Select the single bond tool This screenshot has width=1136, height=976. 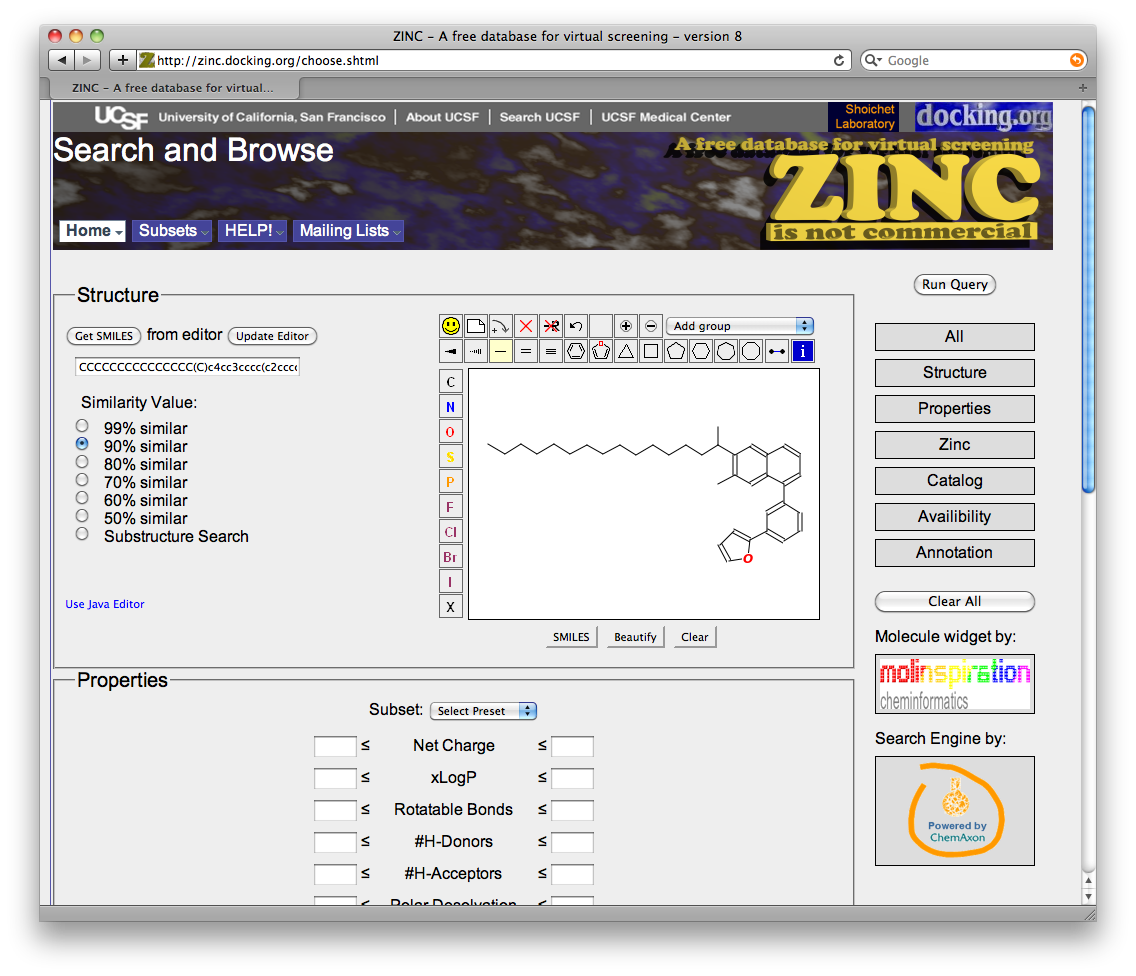pyautogui.click(x=501, y=351)
